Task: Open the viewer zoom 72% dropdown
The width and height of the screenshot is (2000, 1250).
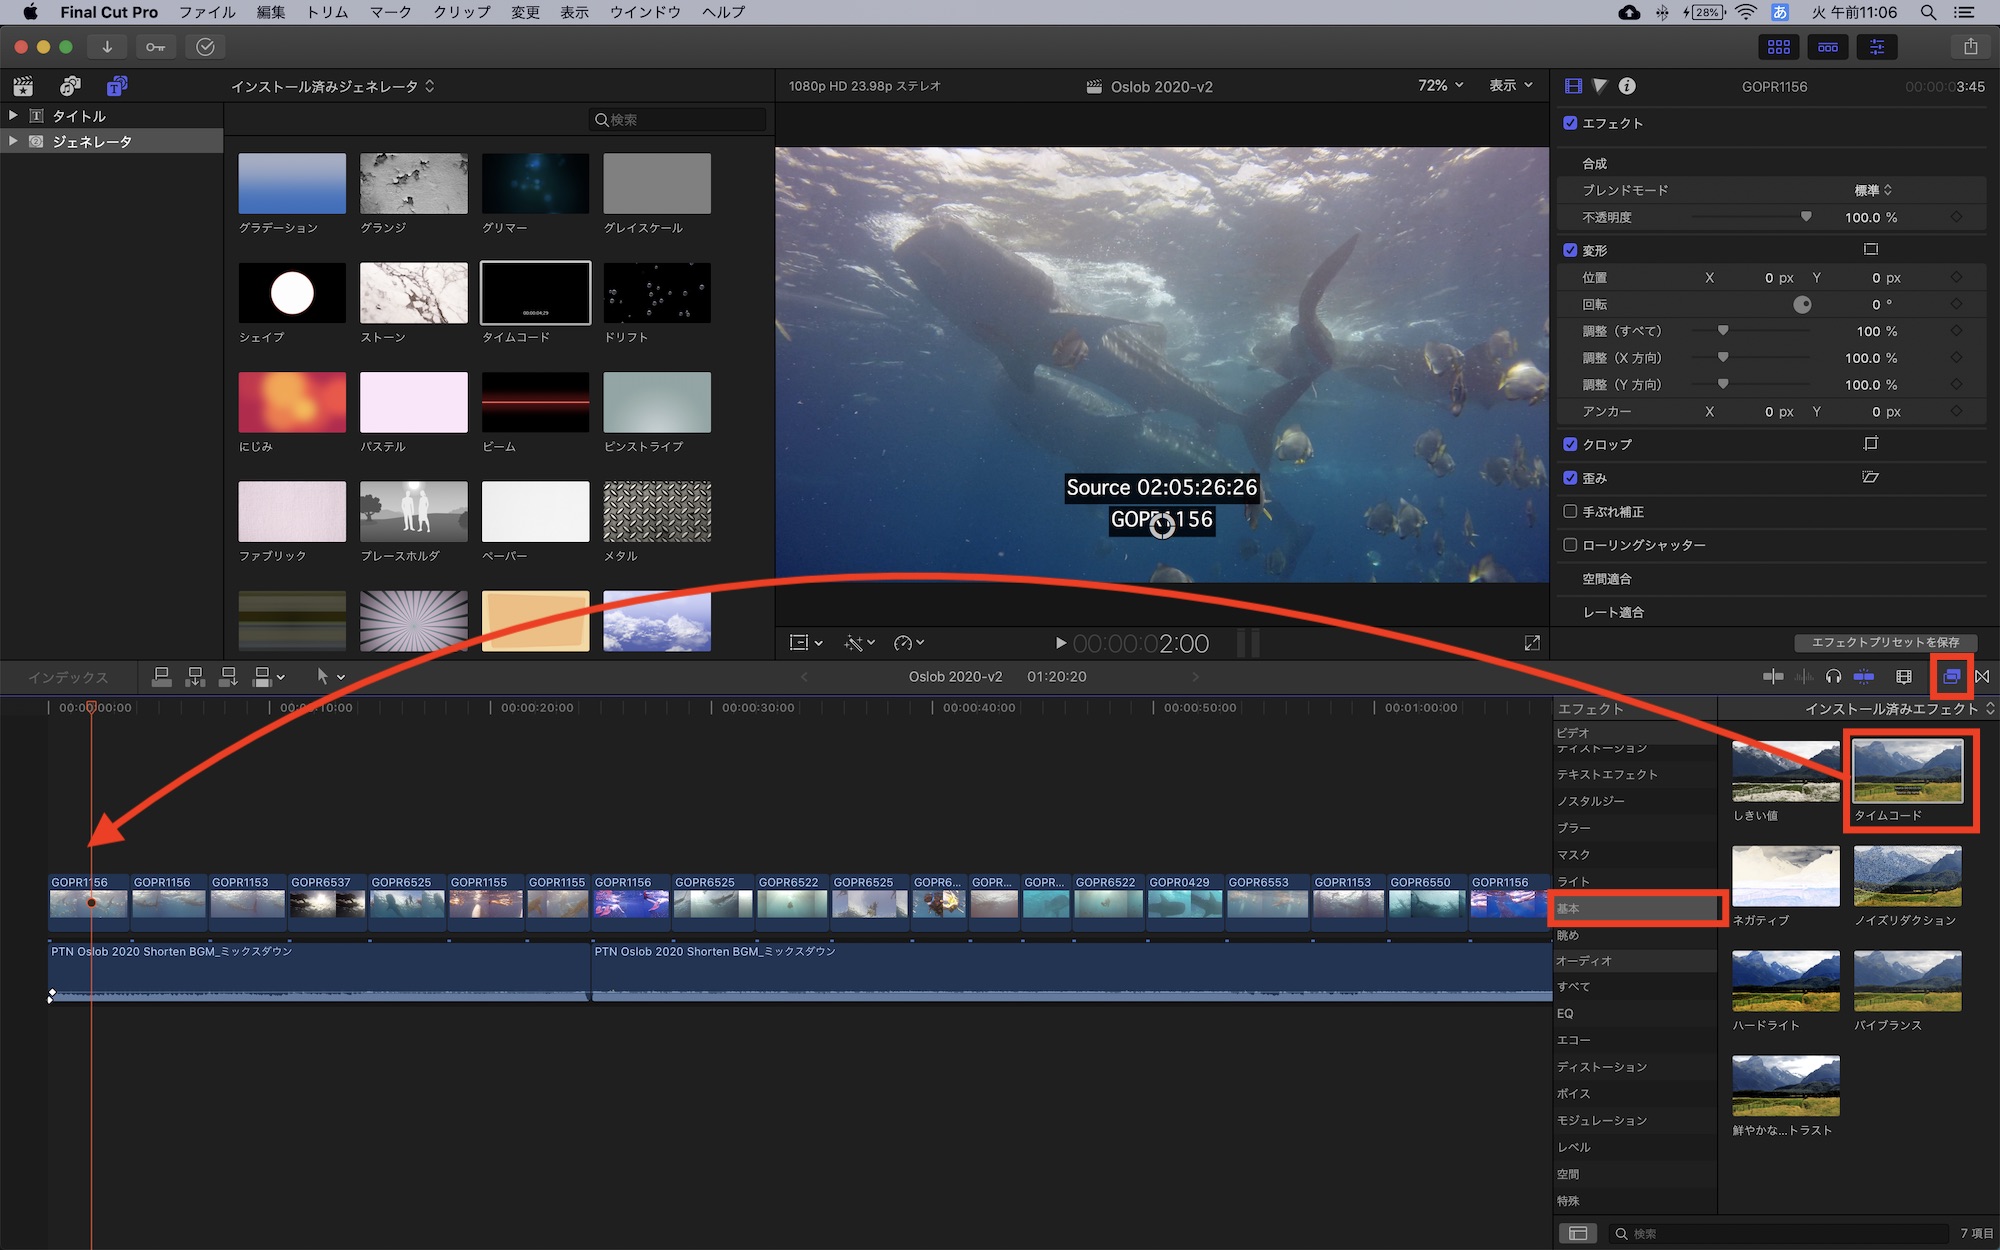Action: [x=1440, y=86]
